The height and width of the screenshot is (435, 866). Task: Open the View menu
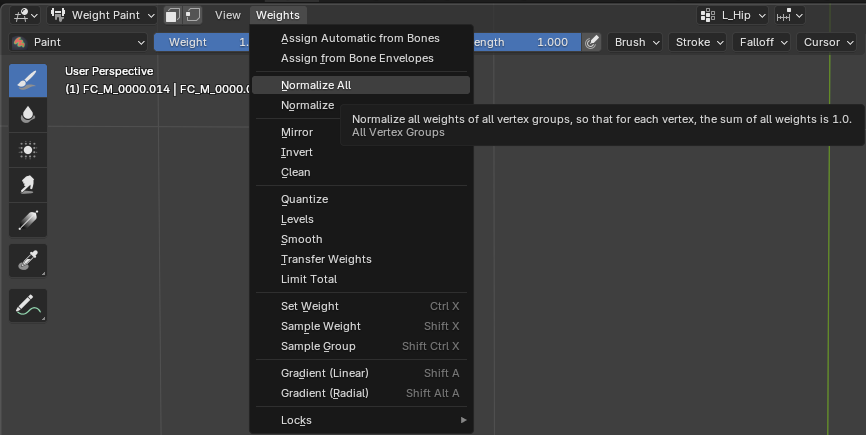point(228,15)
